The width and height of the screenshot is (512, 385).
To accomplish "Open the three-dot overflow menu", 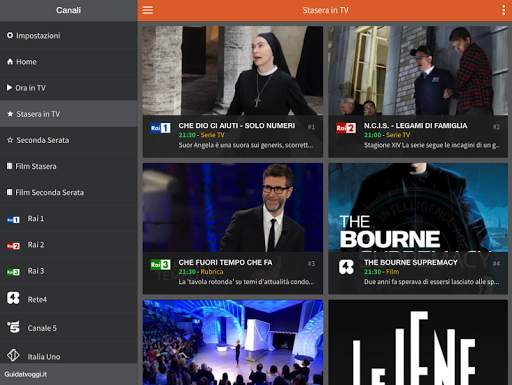I will coord(503,10).
